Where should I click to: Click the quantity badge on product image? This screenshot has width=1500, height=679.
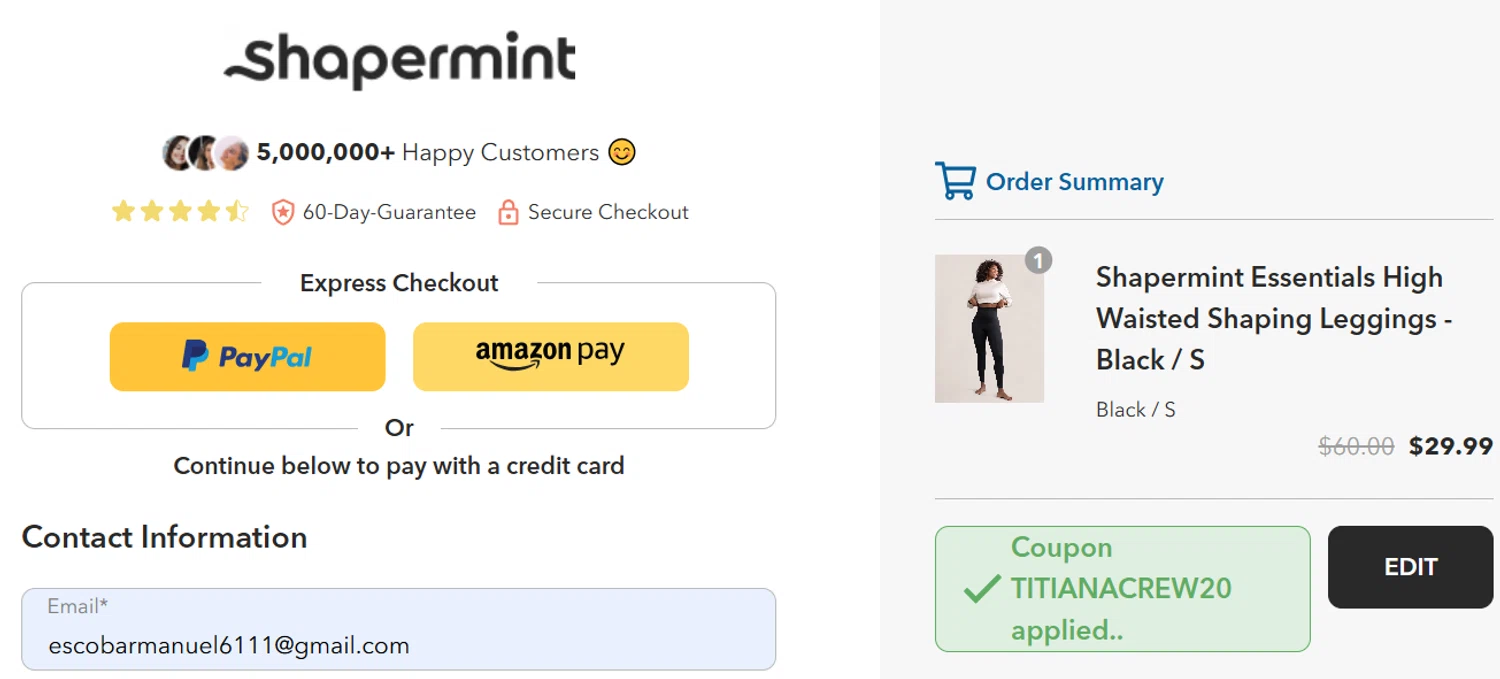[x=1039, y=261]
